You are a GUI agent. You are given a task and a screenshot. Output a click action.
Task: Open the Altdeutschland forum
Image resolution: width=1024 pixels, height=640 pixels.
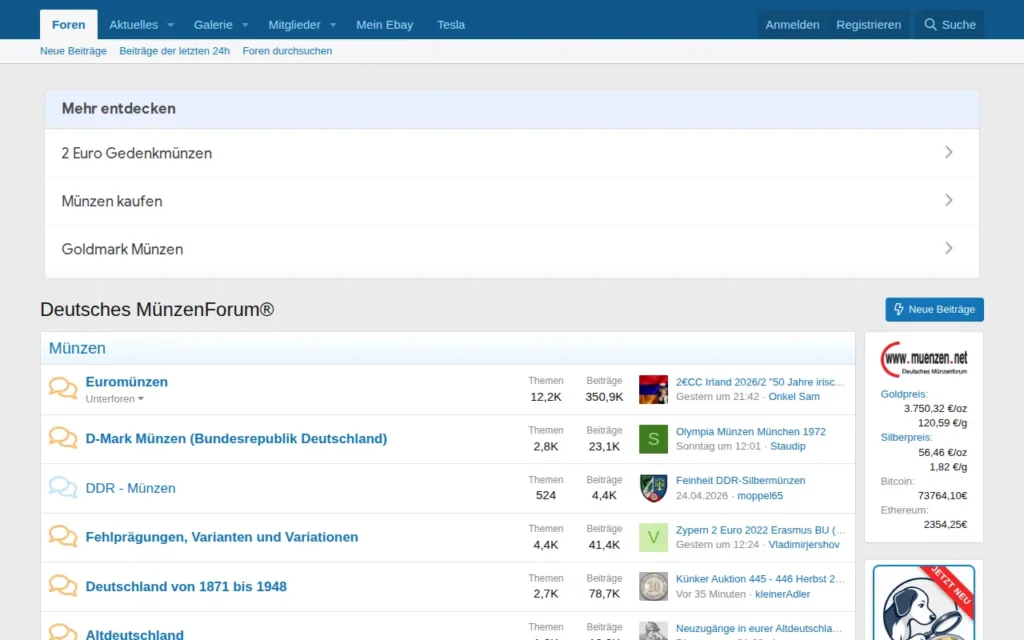(135, 633)
